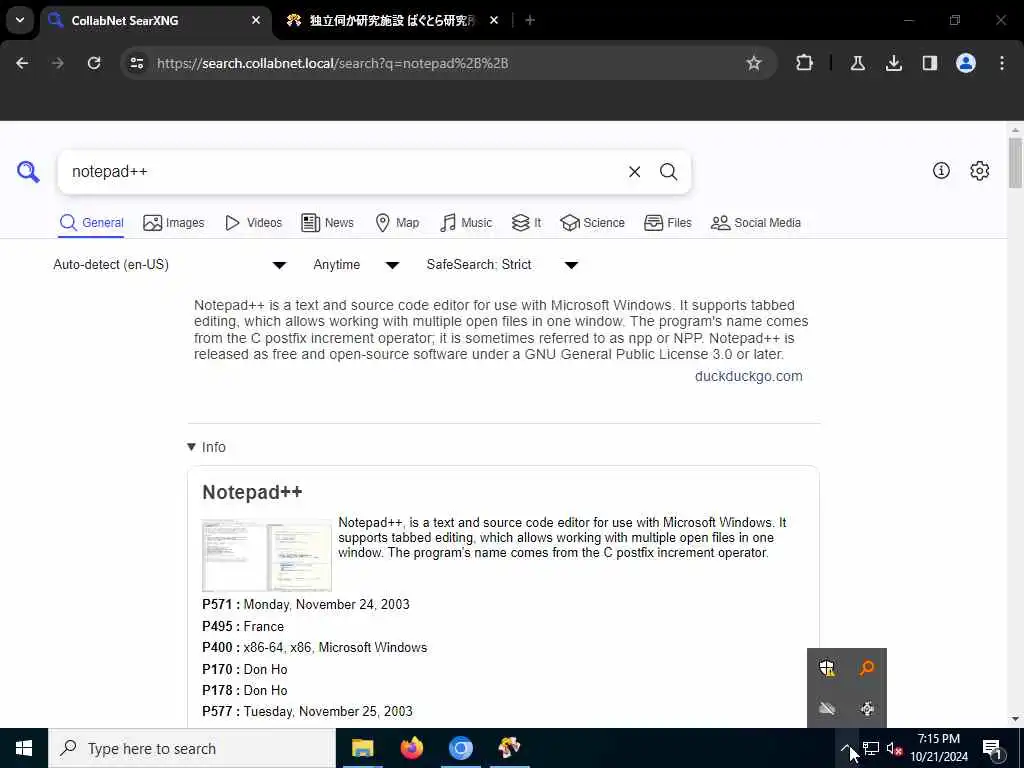Click the SearXNG magnifier logo
Viewport: 1024px width, 768px height.
coord(28,172)
